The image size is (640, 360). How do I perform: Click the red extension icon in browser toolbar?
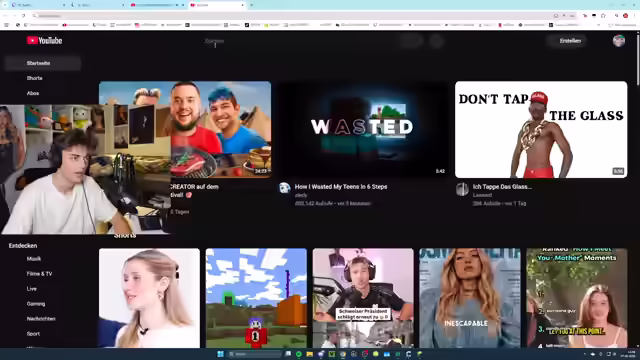click(x=625, y=16)
